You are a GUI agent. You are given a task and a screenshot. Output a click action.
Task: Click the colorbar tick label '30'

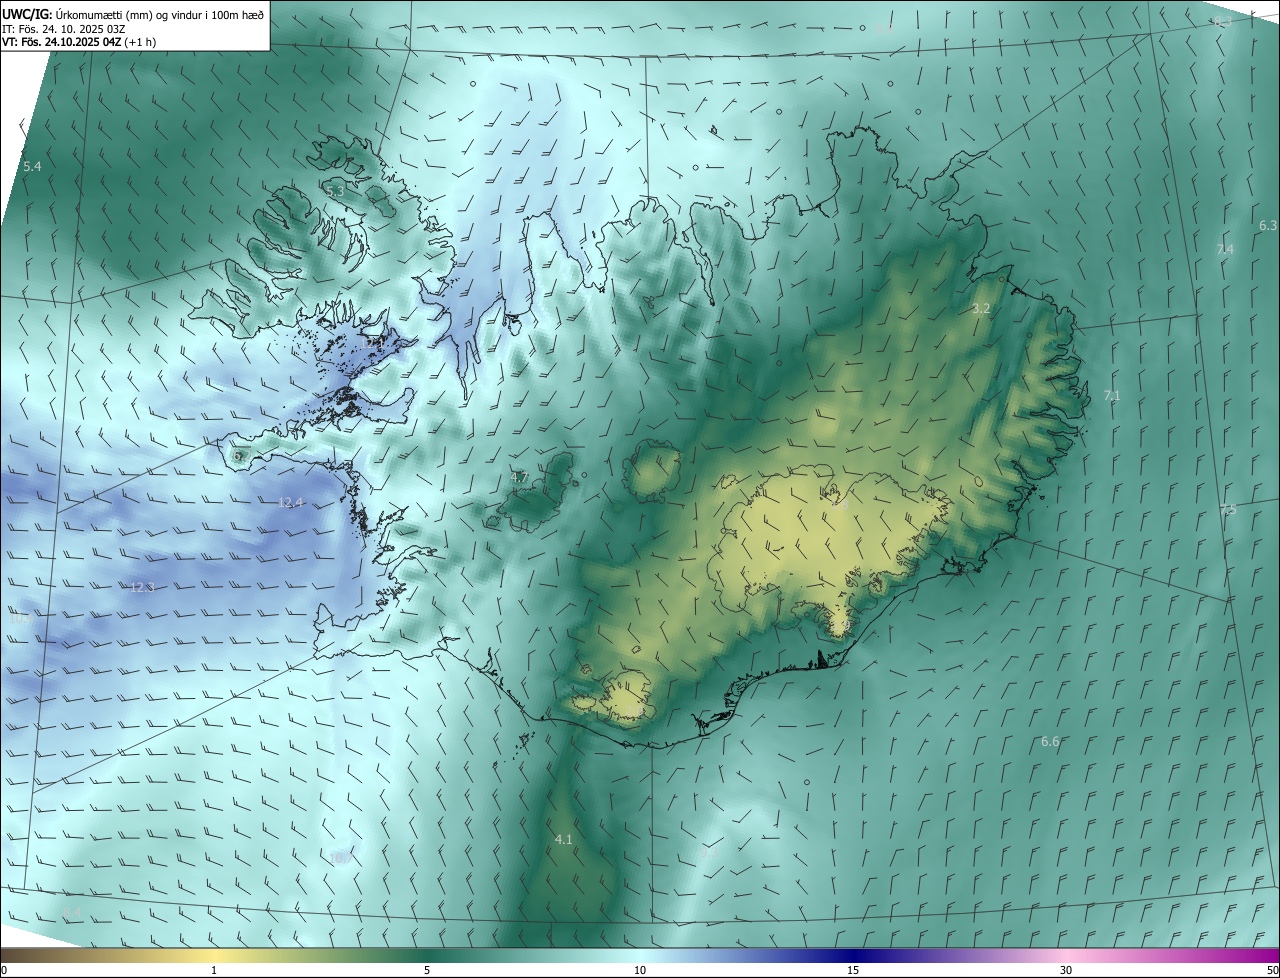(1066, 970)
